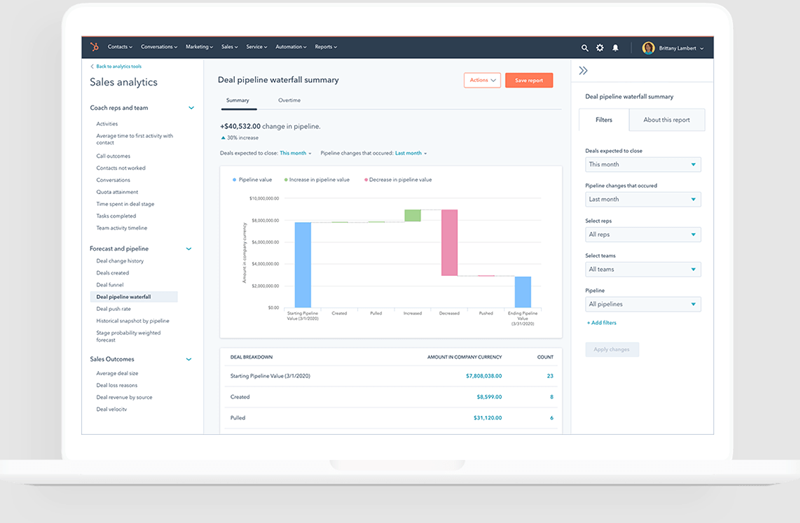This screenshot has width=800, height=523.
Task: Open the Select teams dropdown
Action: 643,269
